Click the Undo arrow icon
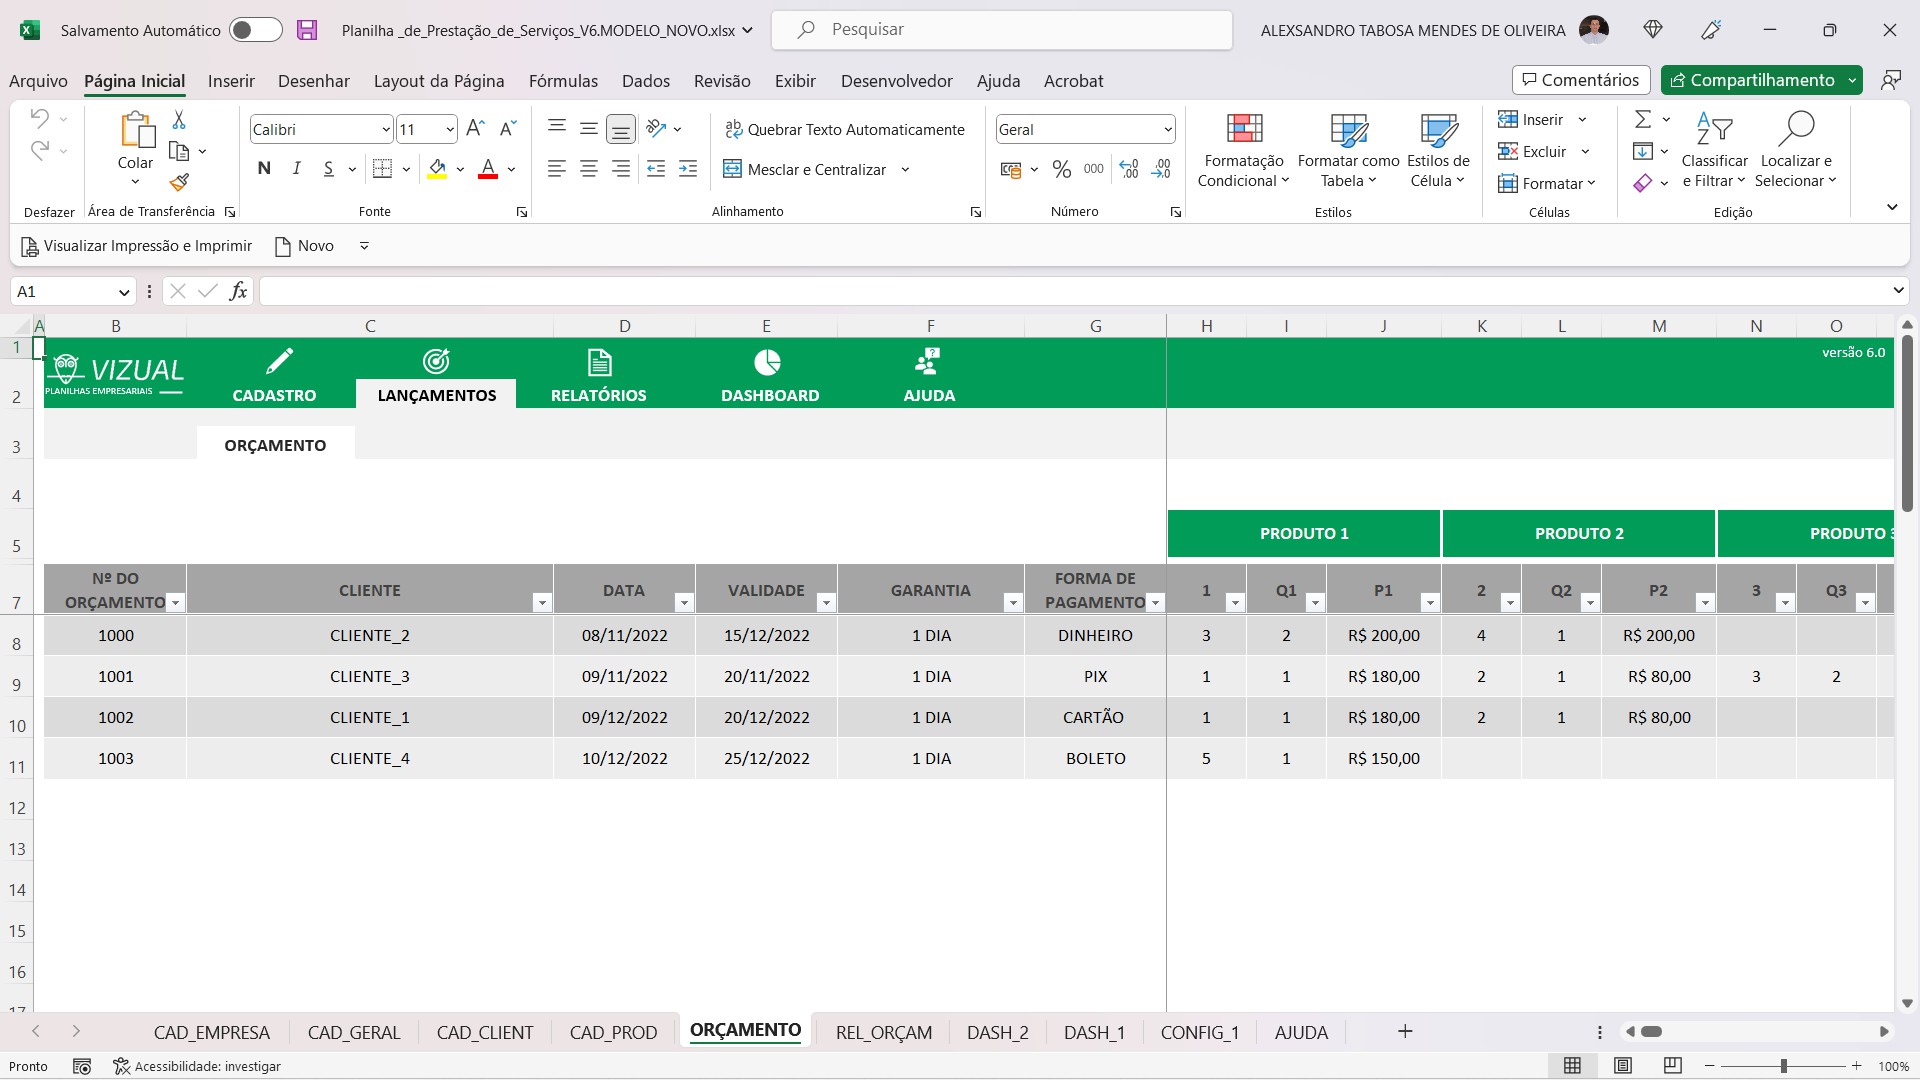Screen dimensions: 1920x1080 click(39, 118)
